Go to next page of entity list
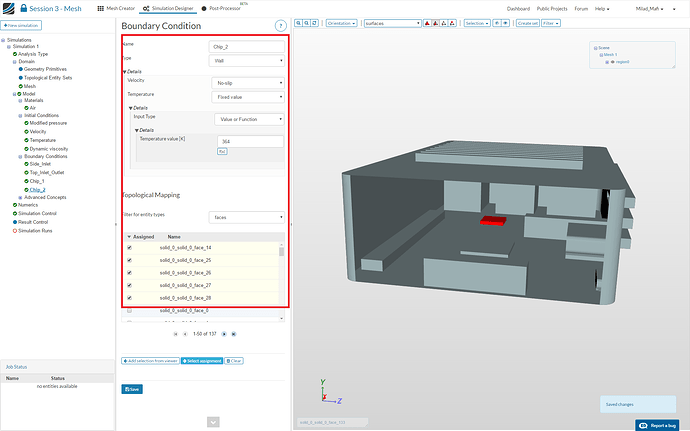 click(x=223, y=334)
